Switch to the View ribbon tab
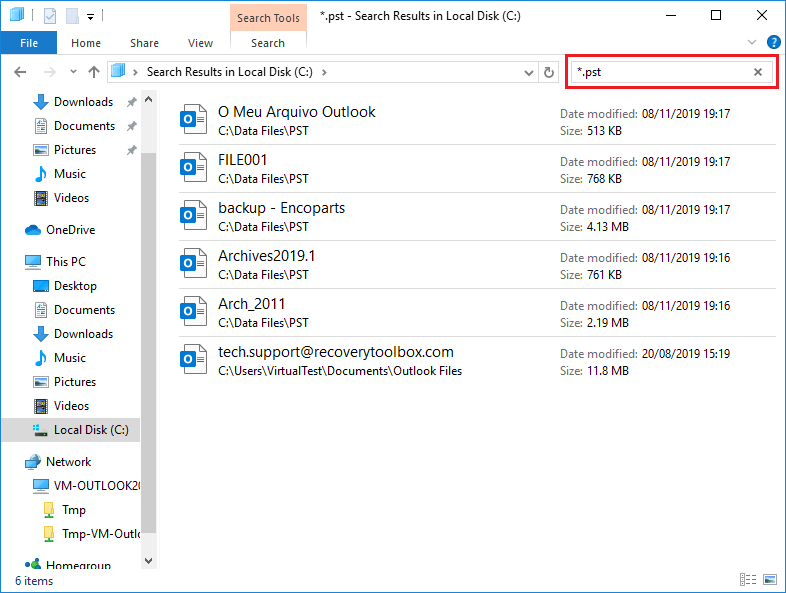This screenshot has height=593, width=786. pyautogui.click(x=200, y=43)
